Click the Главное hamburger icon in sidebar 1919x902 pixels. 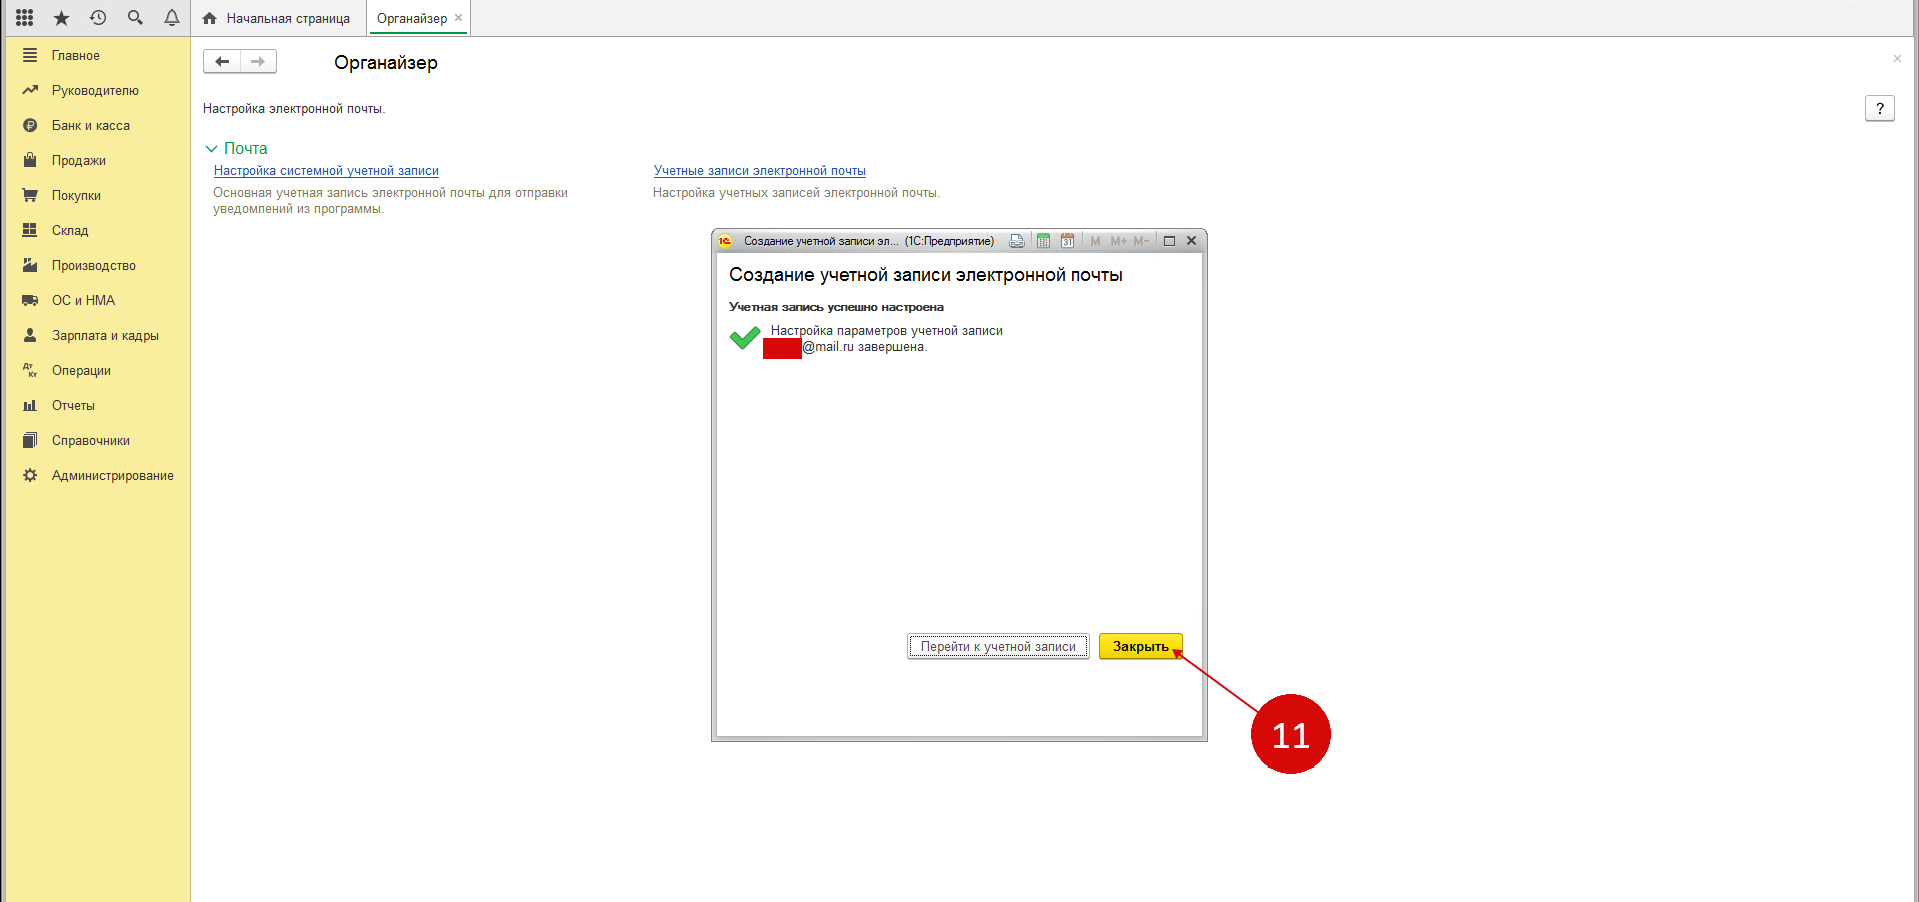click(x=30, y=55)
